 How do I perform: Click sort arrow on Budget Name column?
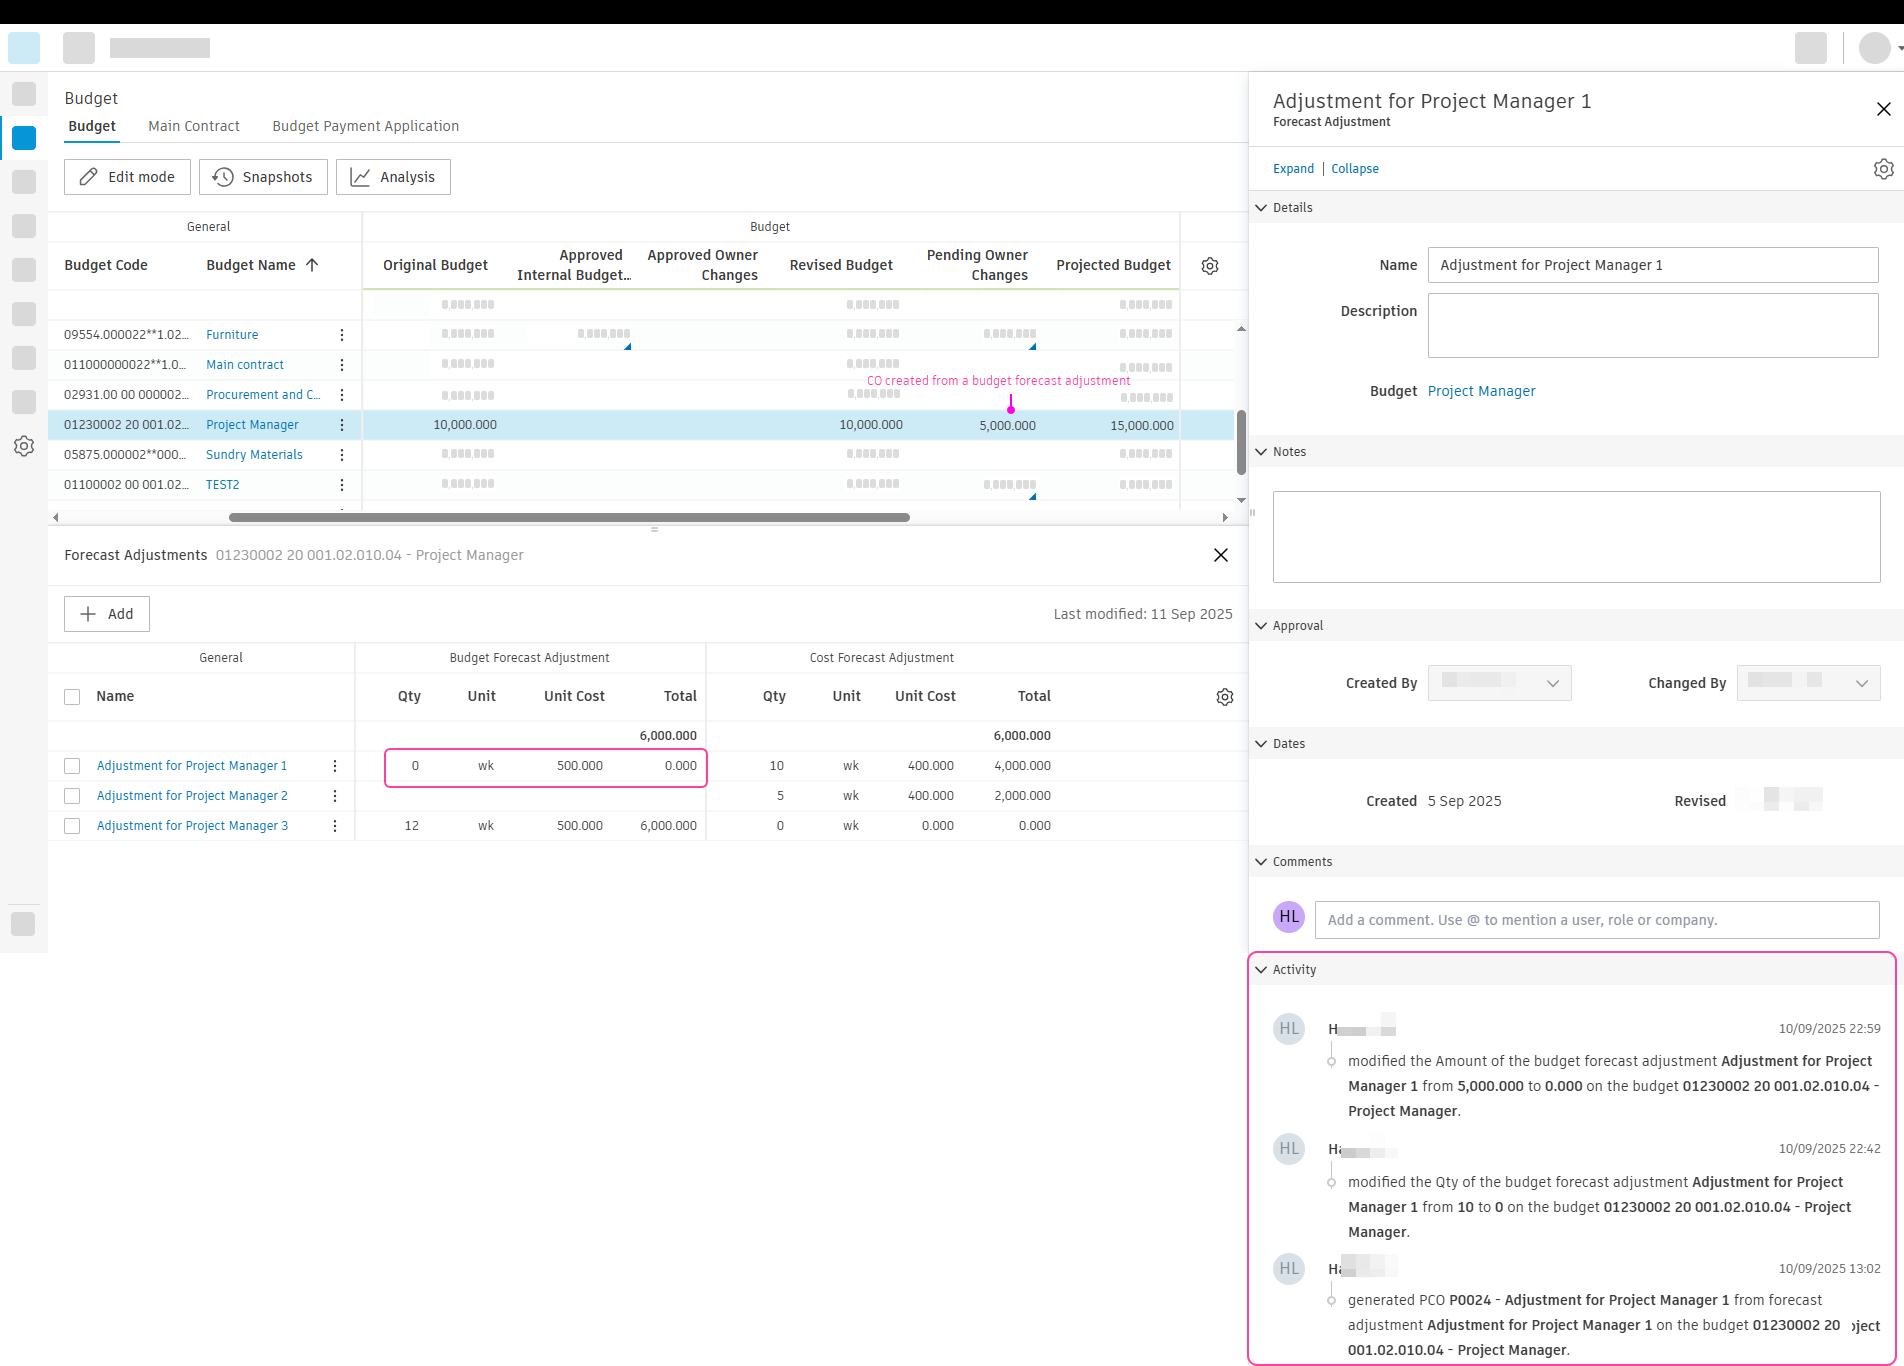(x=311, y=265)
